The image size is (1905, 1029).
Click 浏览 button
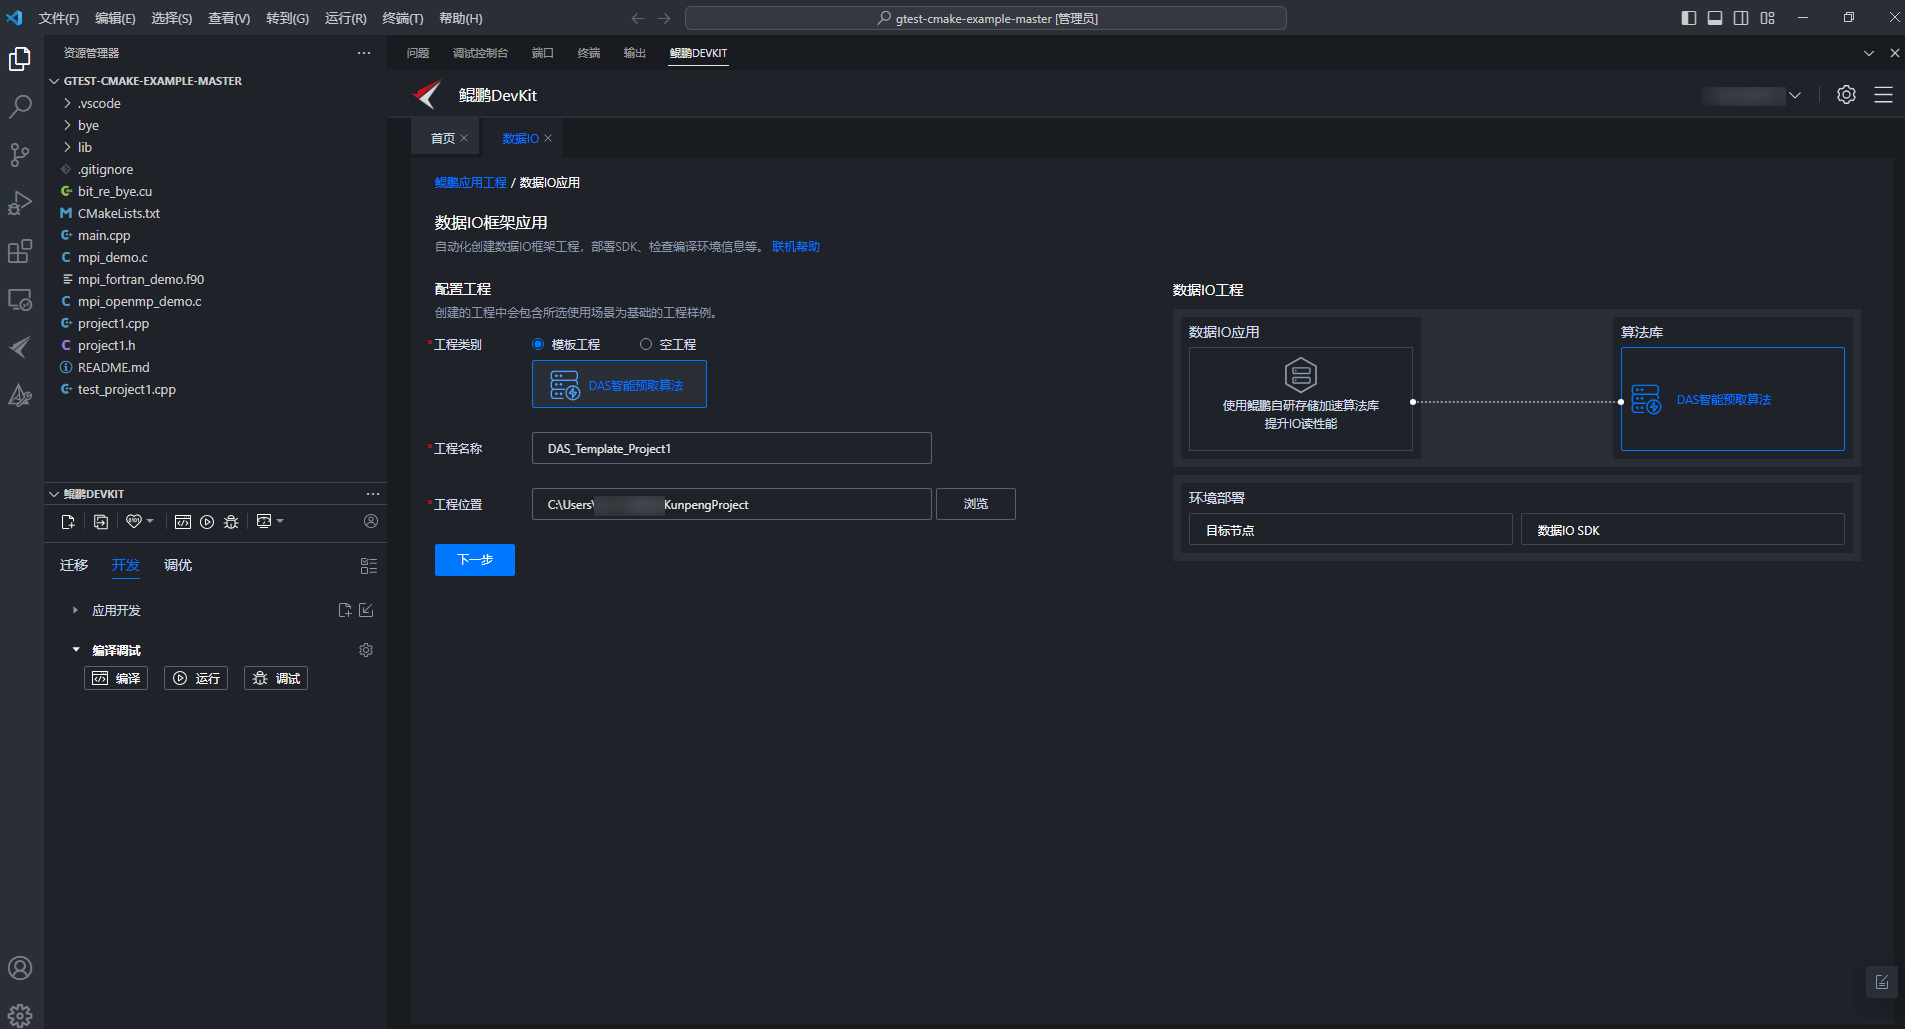pyautogui.click(x=976, y=504)
